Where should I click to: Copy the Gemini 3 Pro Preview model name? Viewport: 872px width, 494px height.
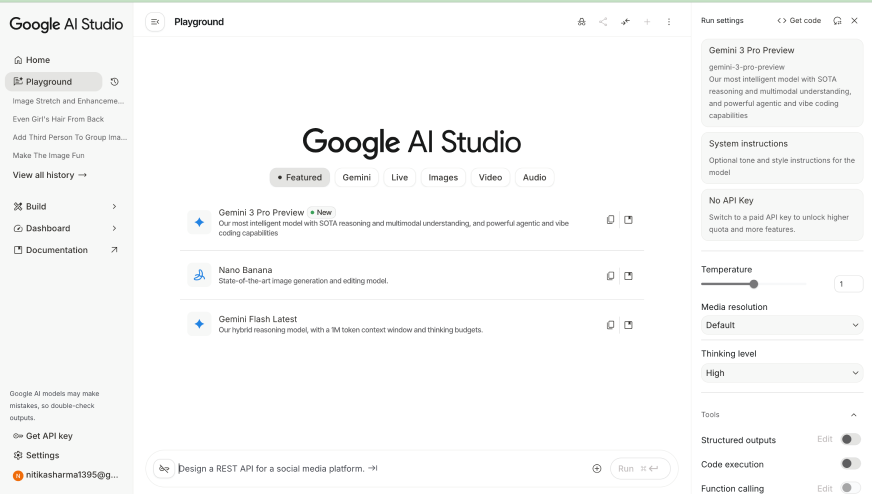point(610,220)
